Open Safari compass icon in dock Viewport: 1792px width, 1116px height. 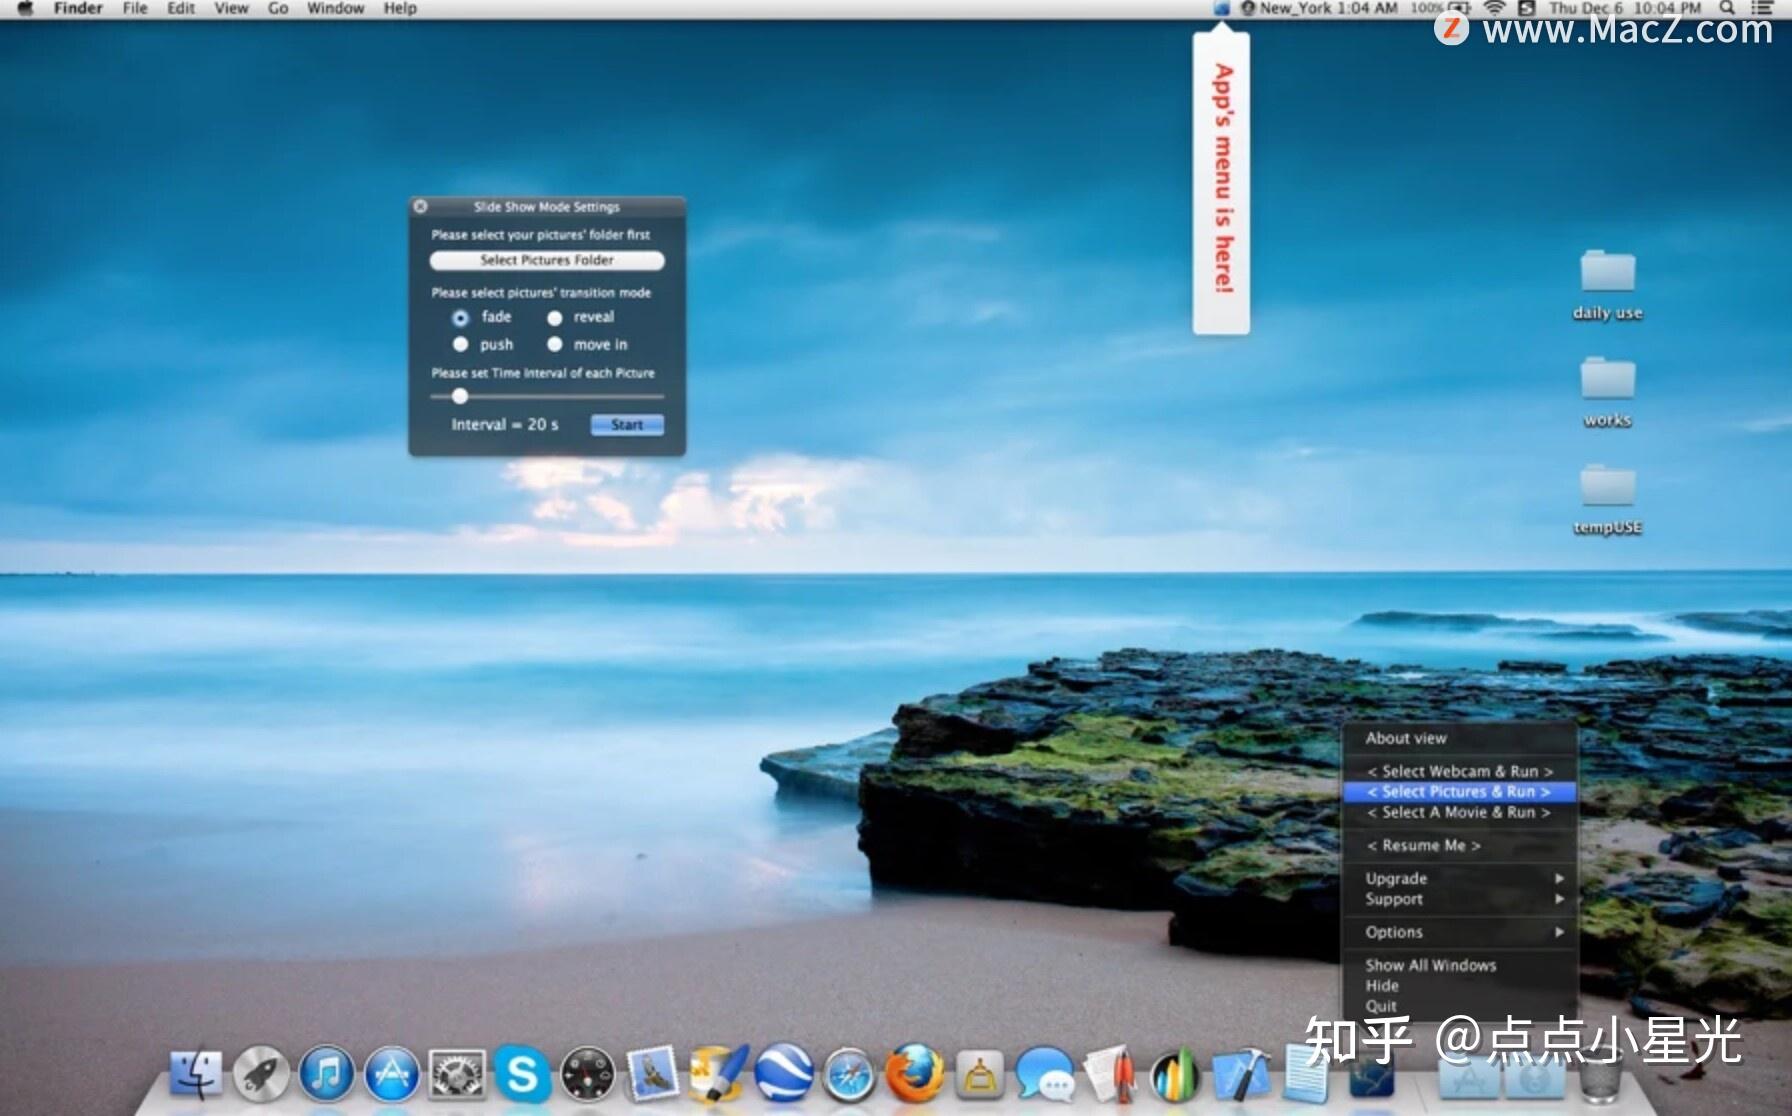pos(848,1075)
